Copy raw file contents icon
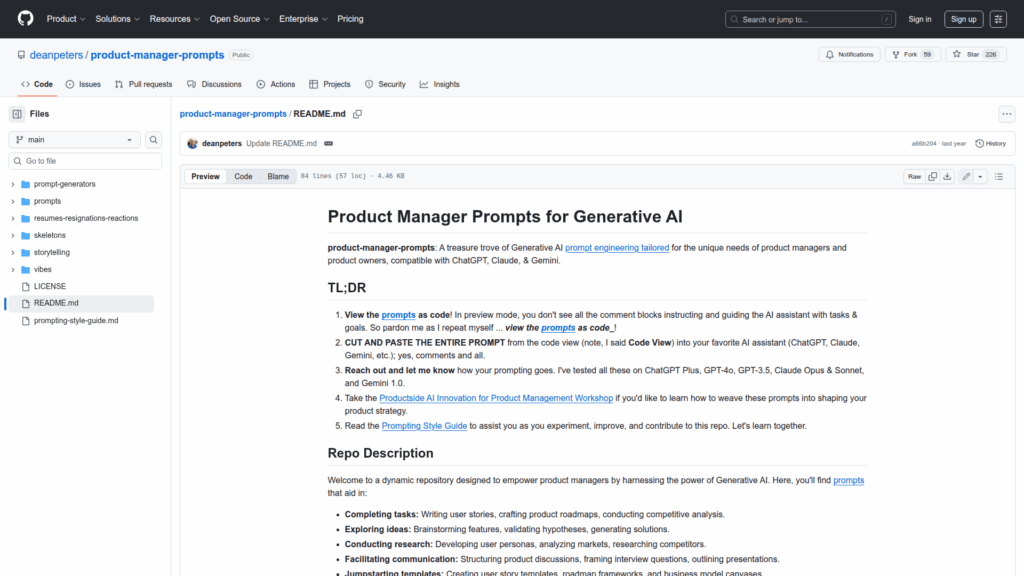Screen dimensions: 1024x576 (933, 176)
